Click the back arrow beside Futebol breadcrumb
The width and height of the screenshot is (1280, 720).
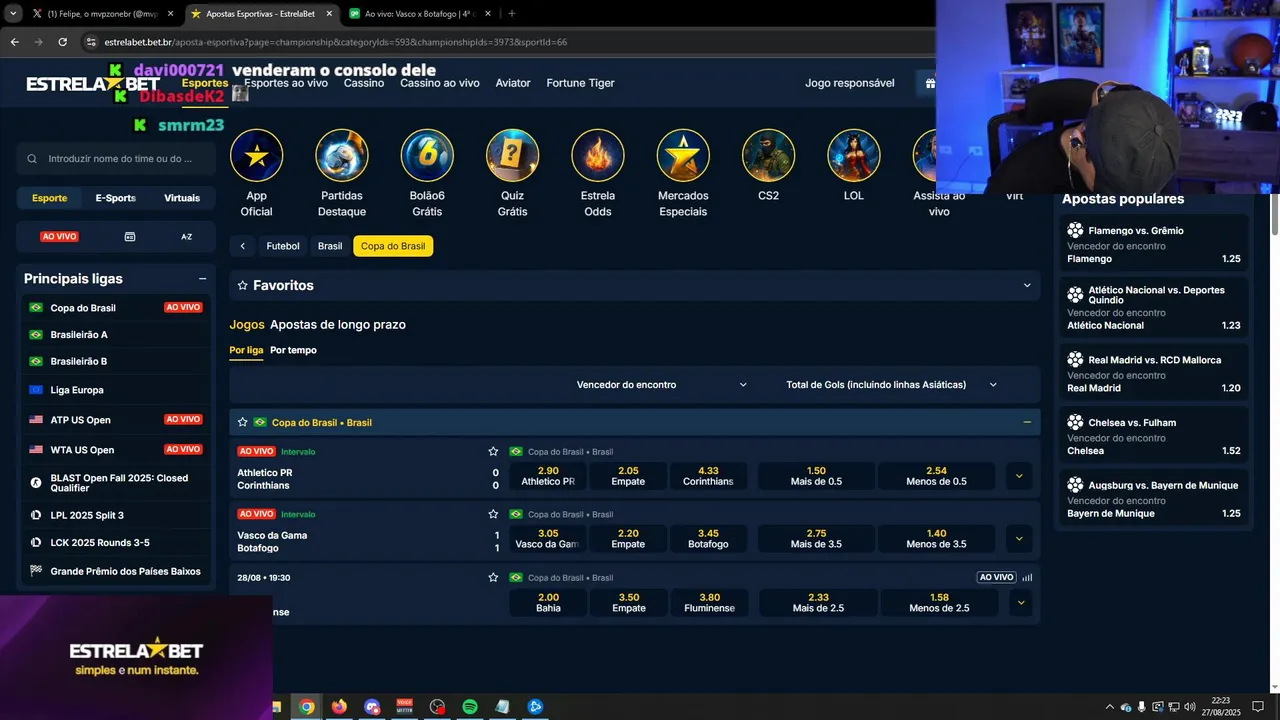pyautogui.click(x=242, y=246)
